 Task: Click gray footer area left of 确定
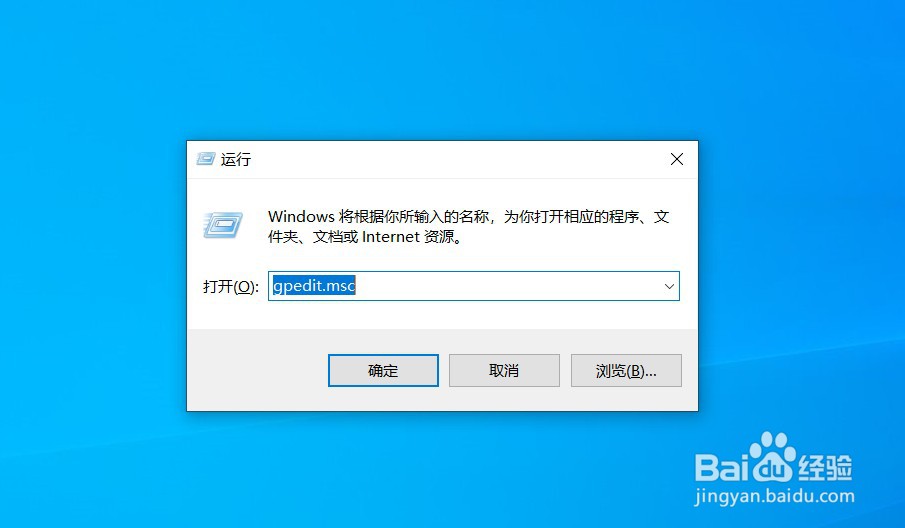(x=257, y=370)
